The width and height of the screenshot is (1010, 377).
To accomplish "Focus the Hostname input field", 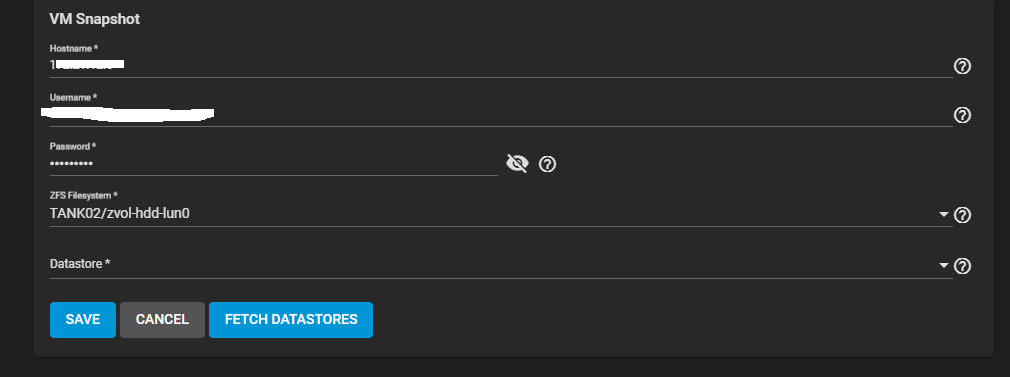I will pos(501,65).
